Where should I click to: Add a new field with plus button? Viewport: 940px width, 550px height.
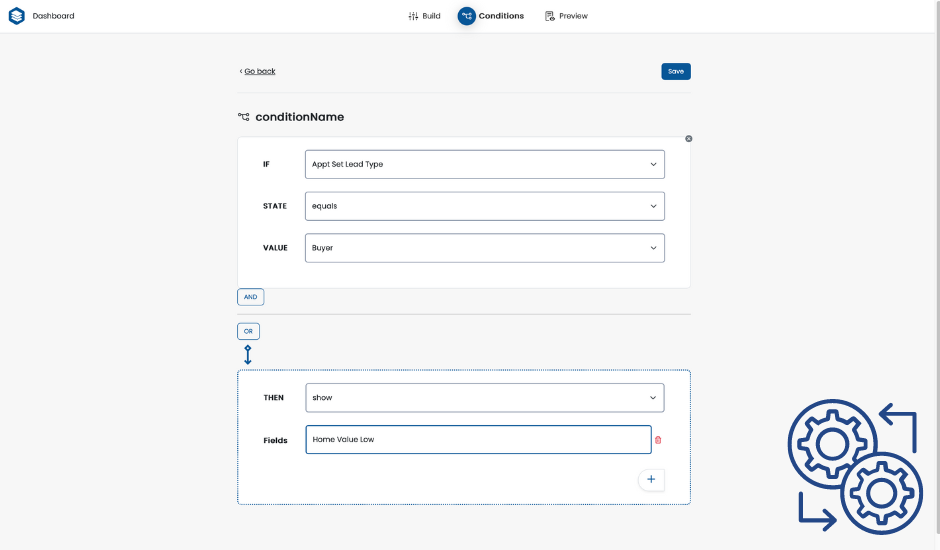tap(651, 480)
